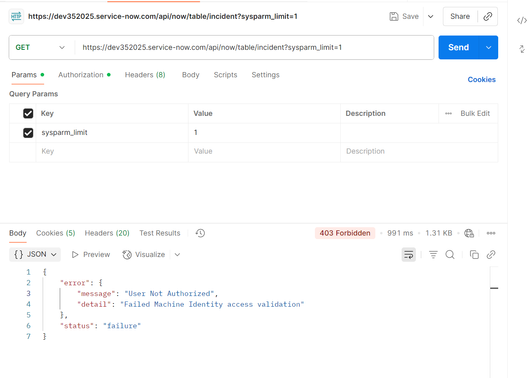Screen dimensions: 532x378
Task: Click the filter response icon
Action: point(433,254)
